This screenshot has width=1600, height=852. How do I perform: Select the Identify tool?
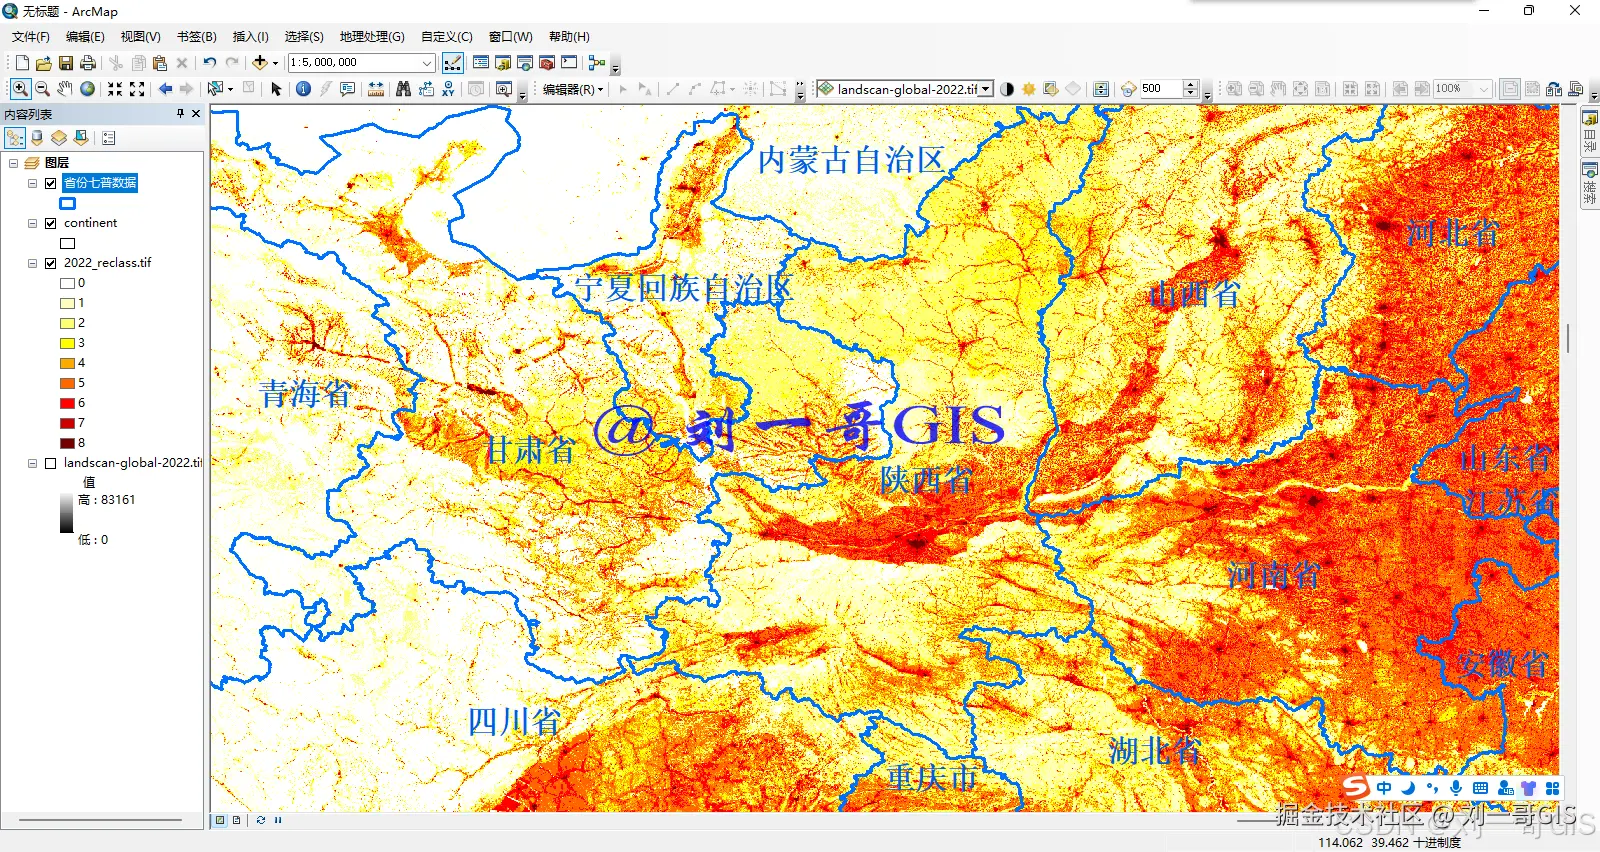point(303,89)
